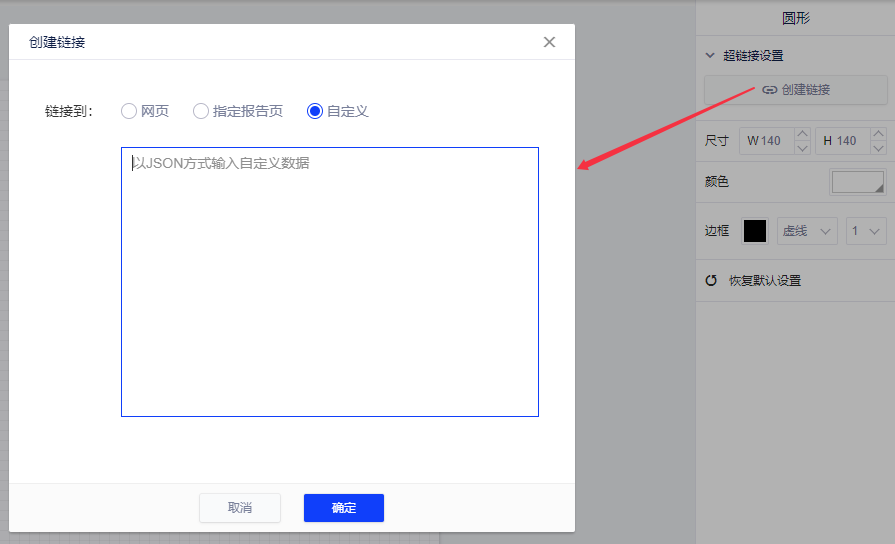Viewport: 895px width, 544px height.
Task: Choose the 指定报告页 radio option
Action: tap(201, 111)
